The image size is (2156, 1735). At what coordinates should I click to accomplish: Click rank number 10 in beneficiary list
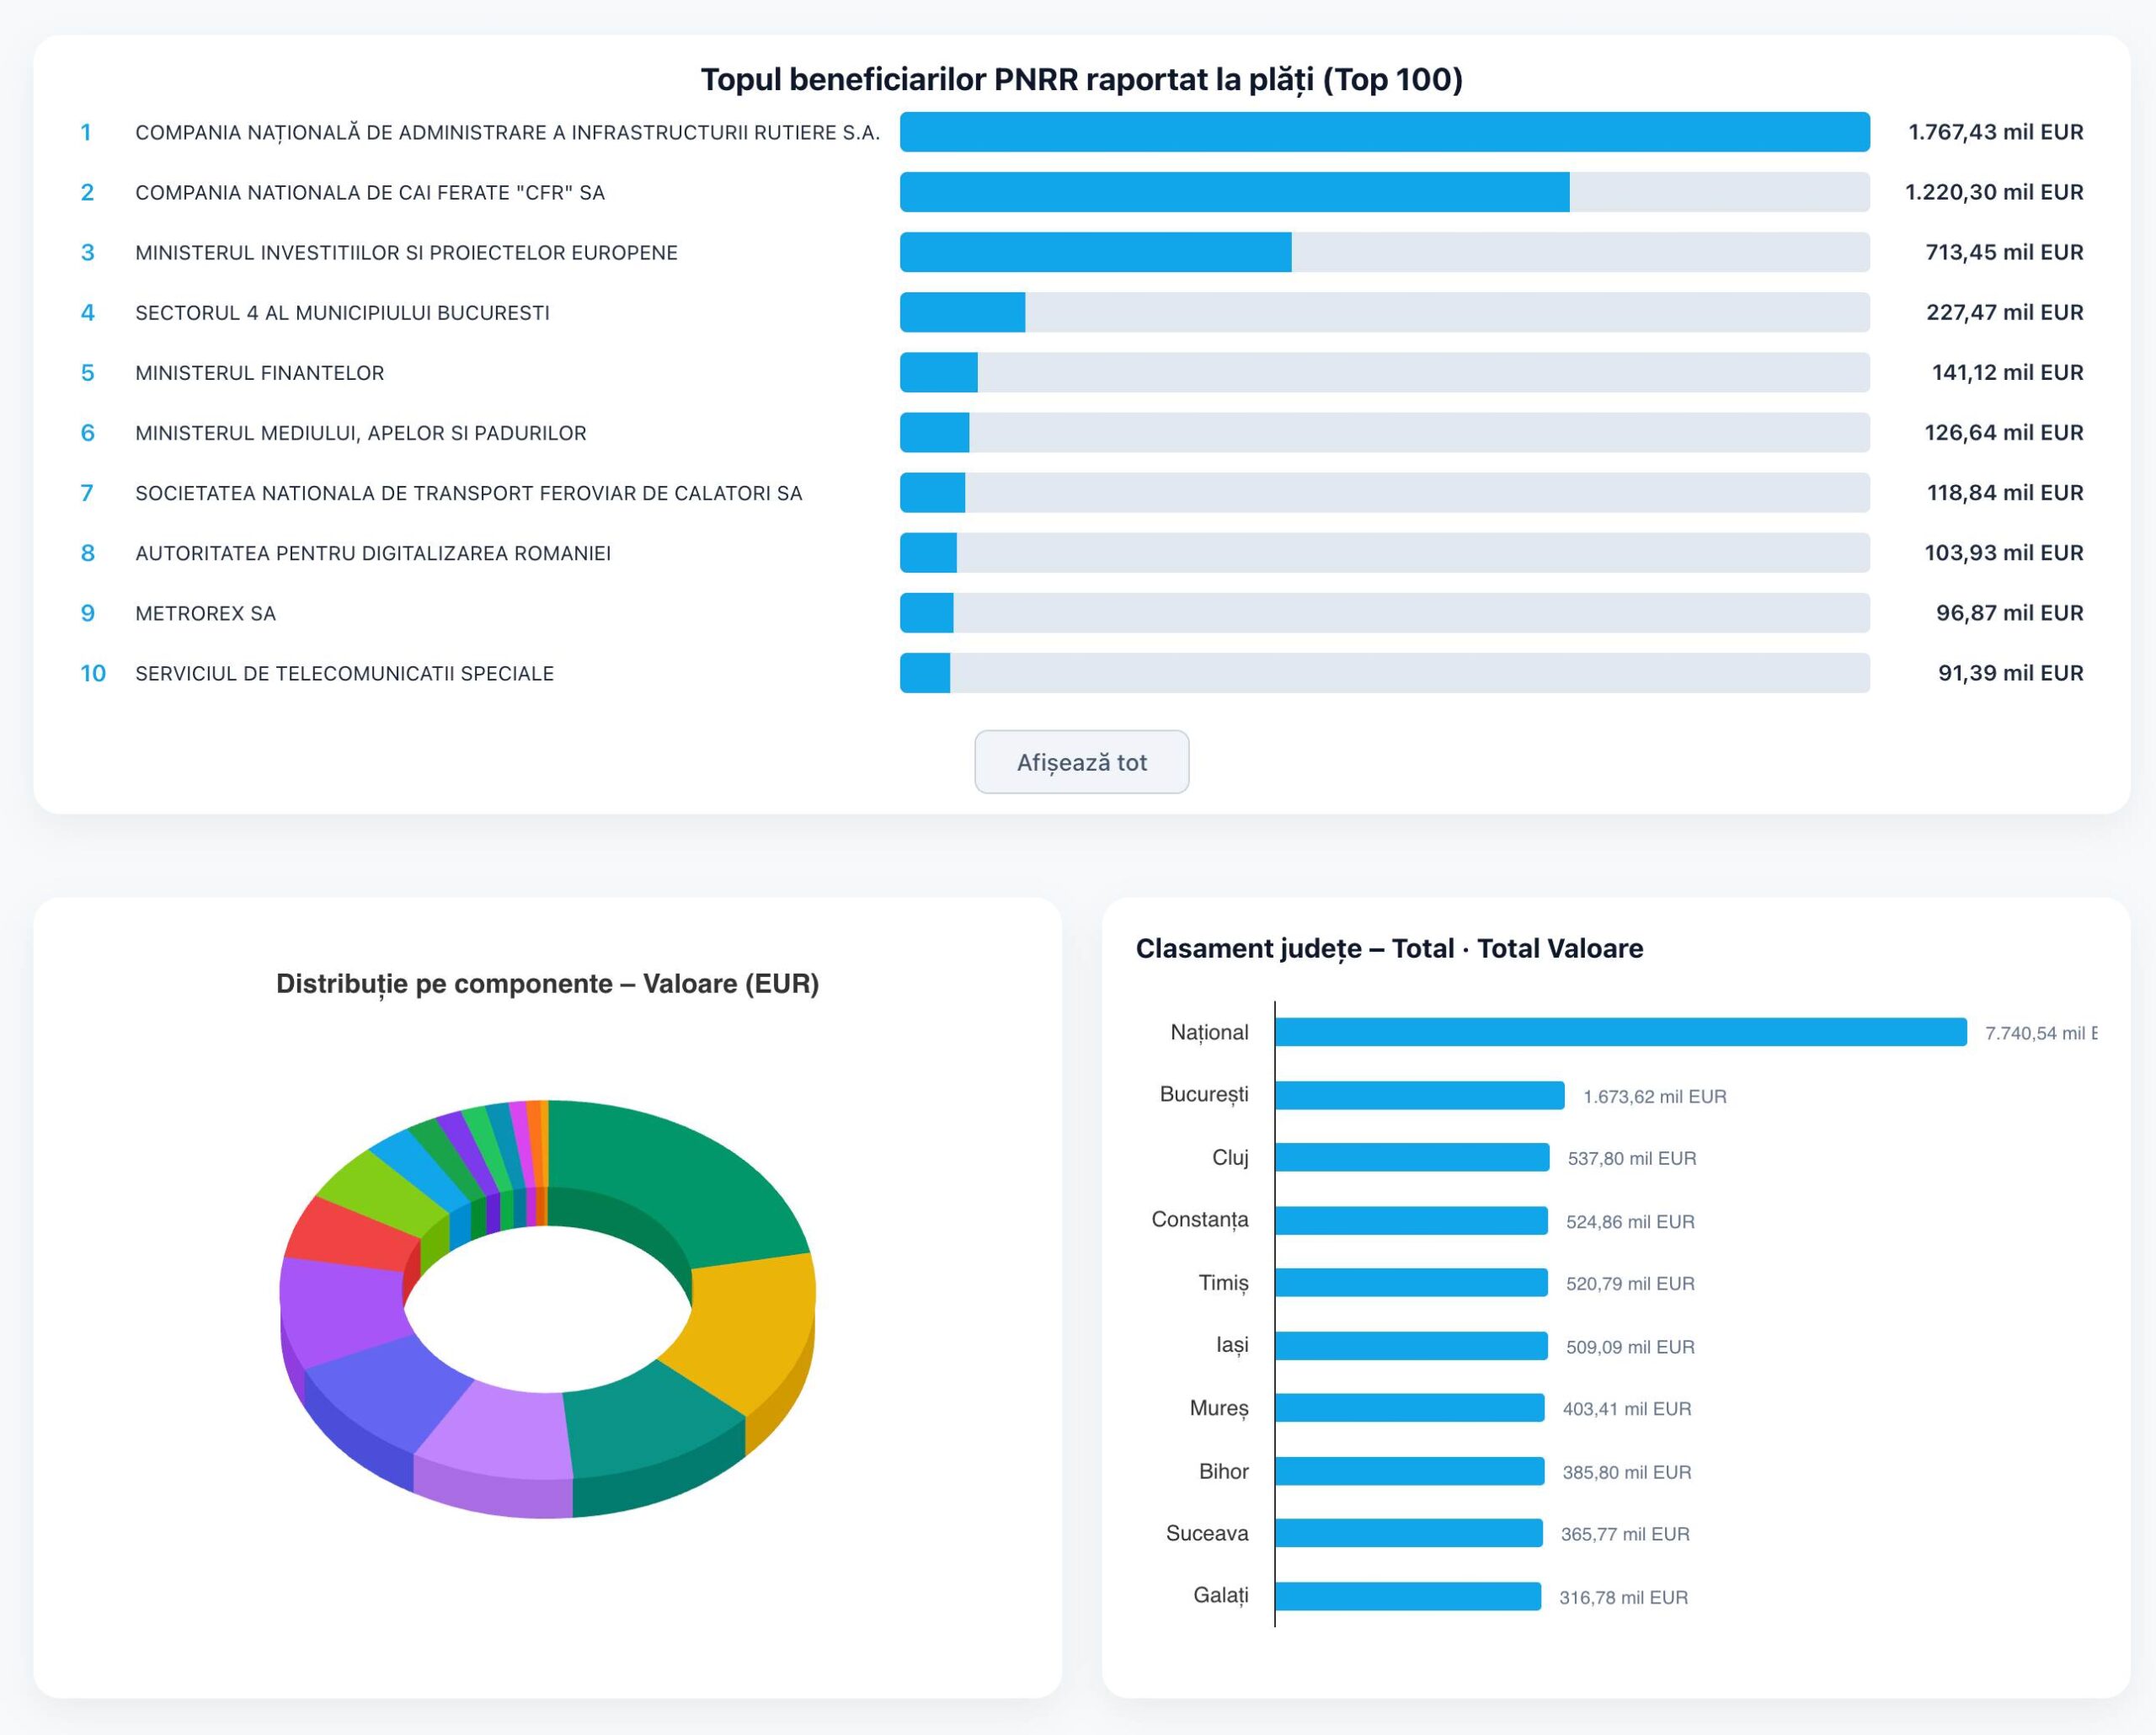point(93,673)
